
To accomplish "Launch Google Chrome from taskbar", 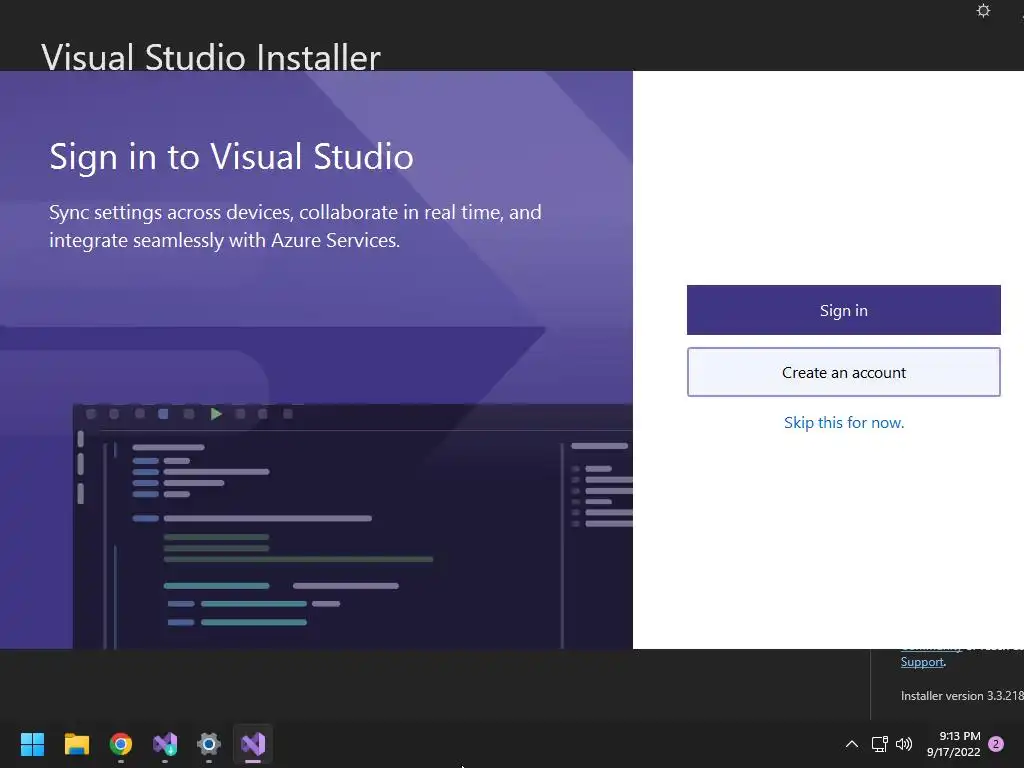I will (120, 744).
